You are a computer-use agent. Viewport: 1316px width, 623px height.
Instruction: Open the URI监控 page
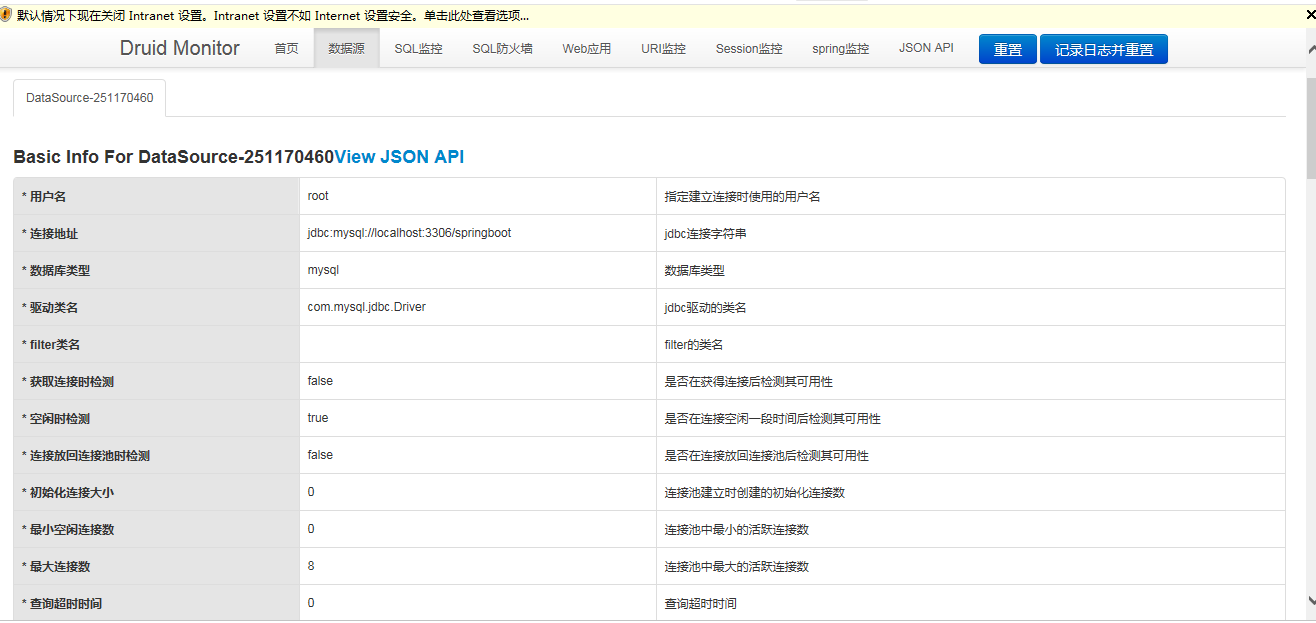[664, 48]
